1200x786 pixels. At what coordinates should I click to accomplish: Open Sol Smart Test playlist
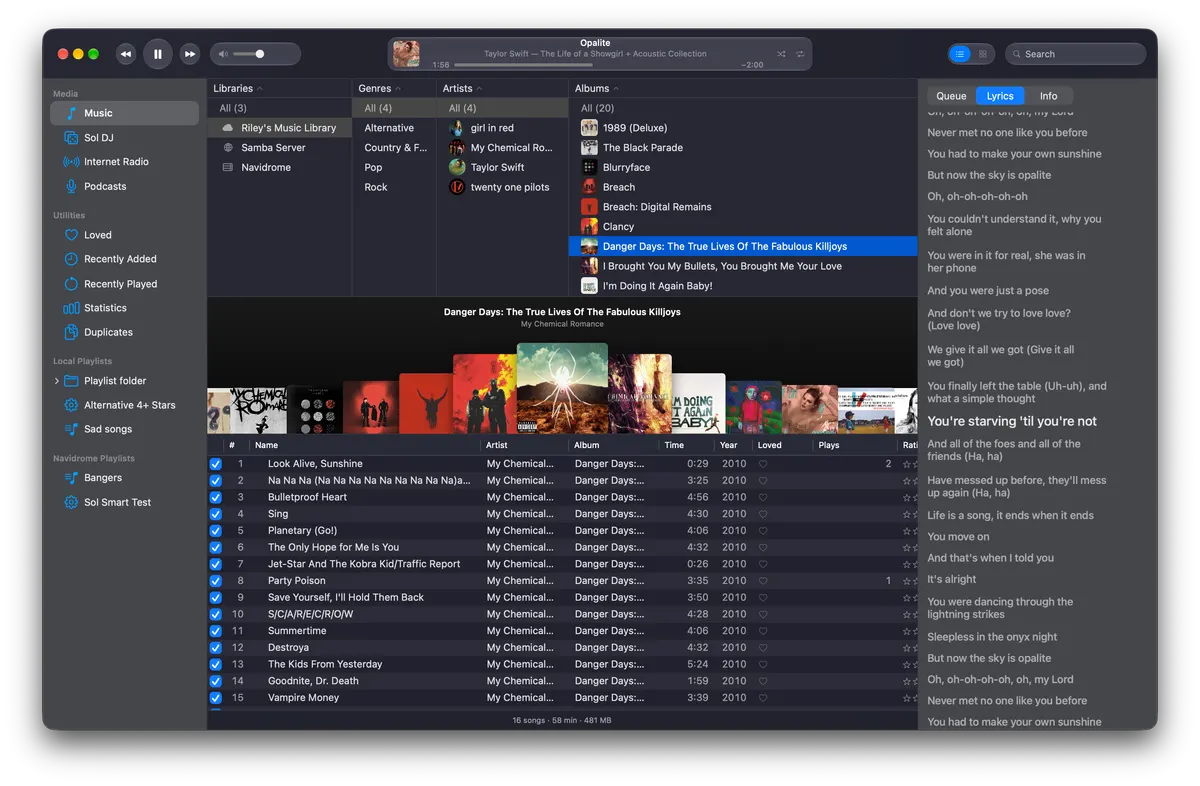coord(125,502)
